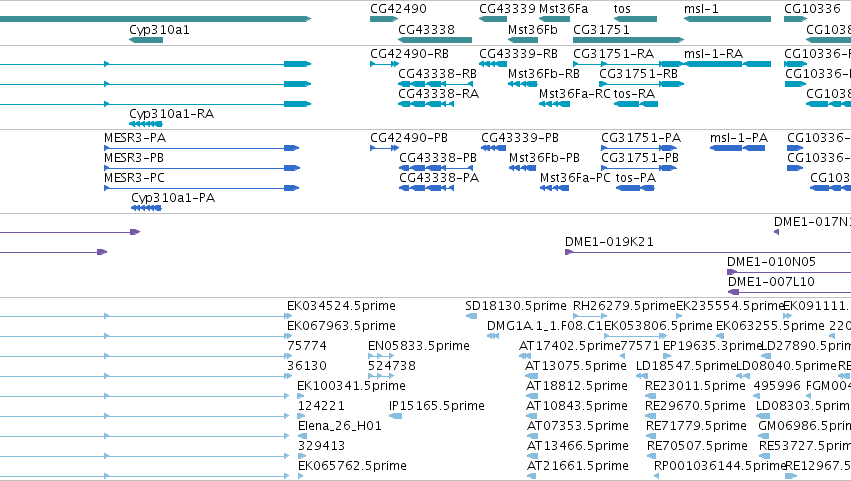Click the EK034524.5prime EST label
851x481 pixels.
coord(341,306)
